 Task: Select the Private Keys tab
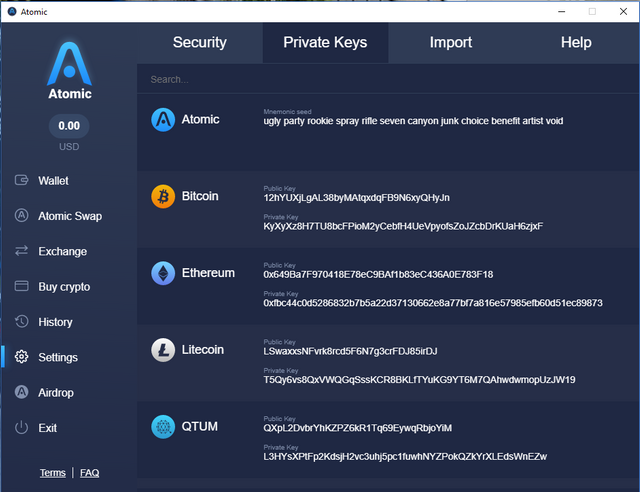coord(325,42)
